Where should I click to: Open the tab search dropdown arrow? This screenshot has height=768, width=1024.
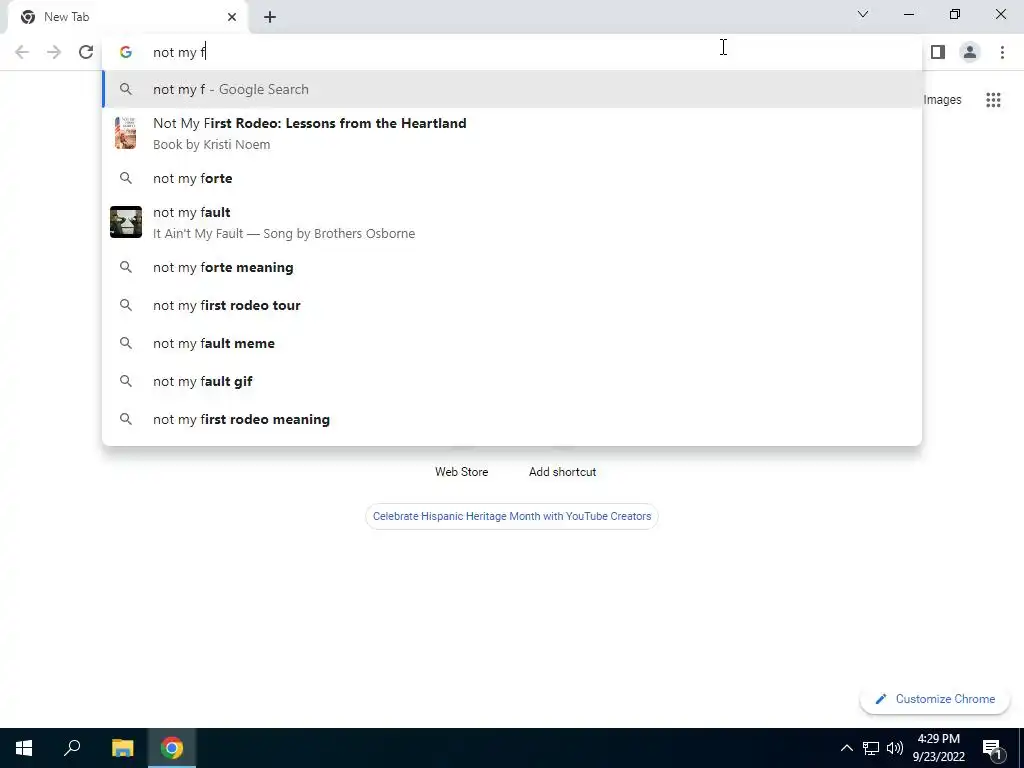[x=863, y=14]
